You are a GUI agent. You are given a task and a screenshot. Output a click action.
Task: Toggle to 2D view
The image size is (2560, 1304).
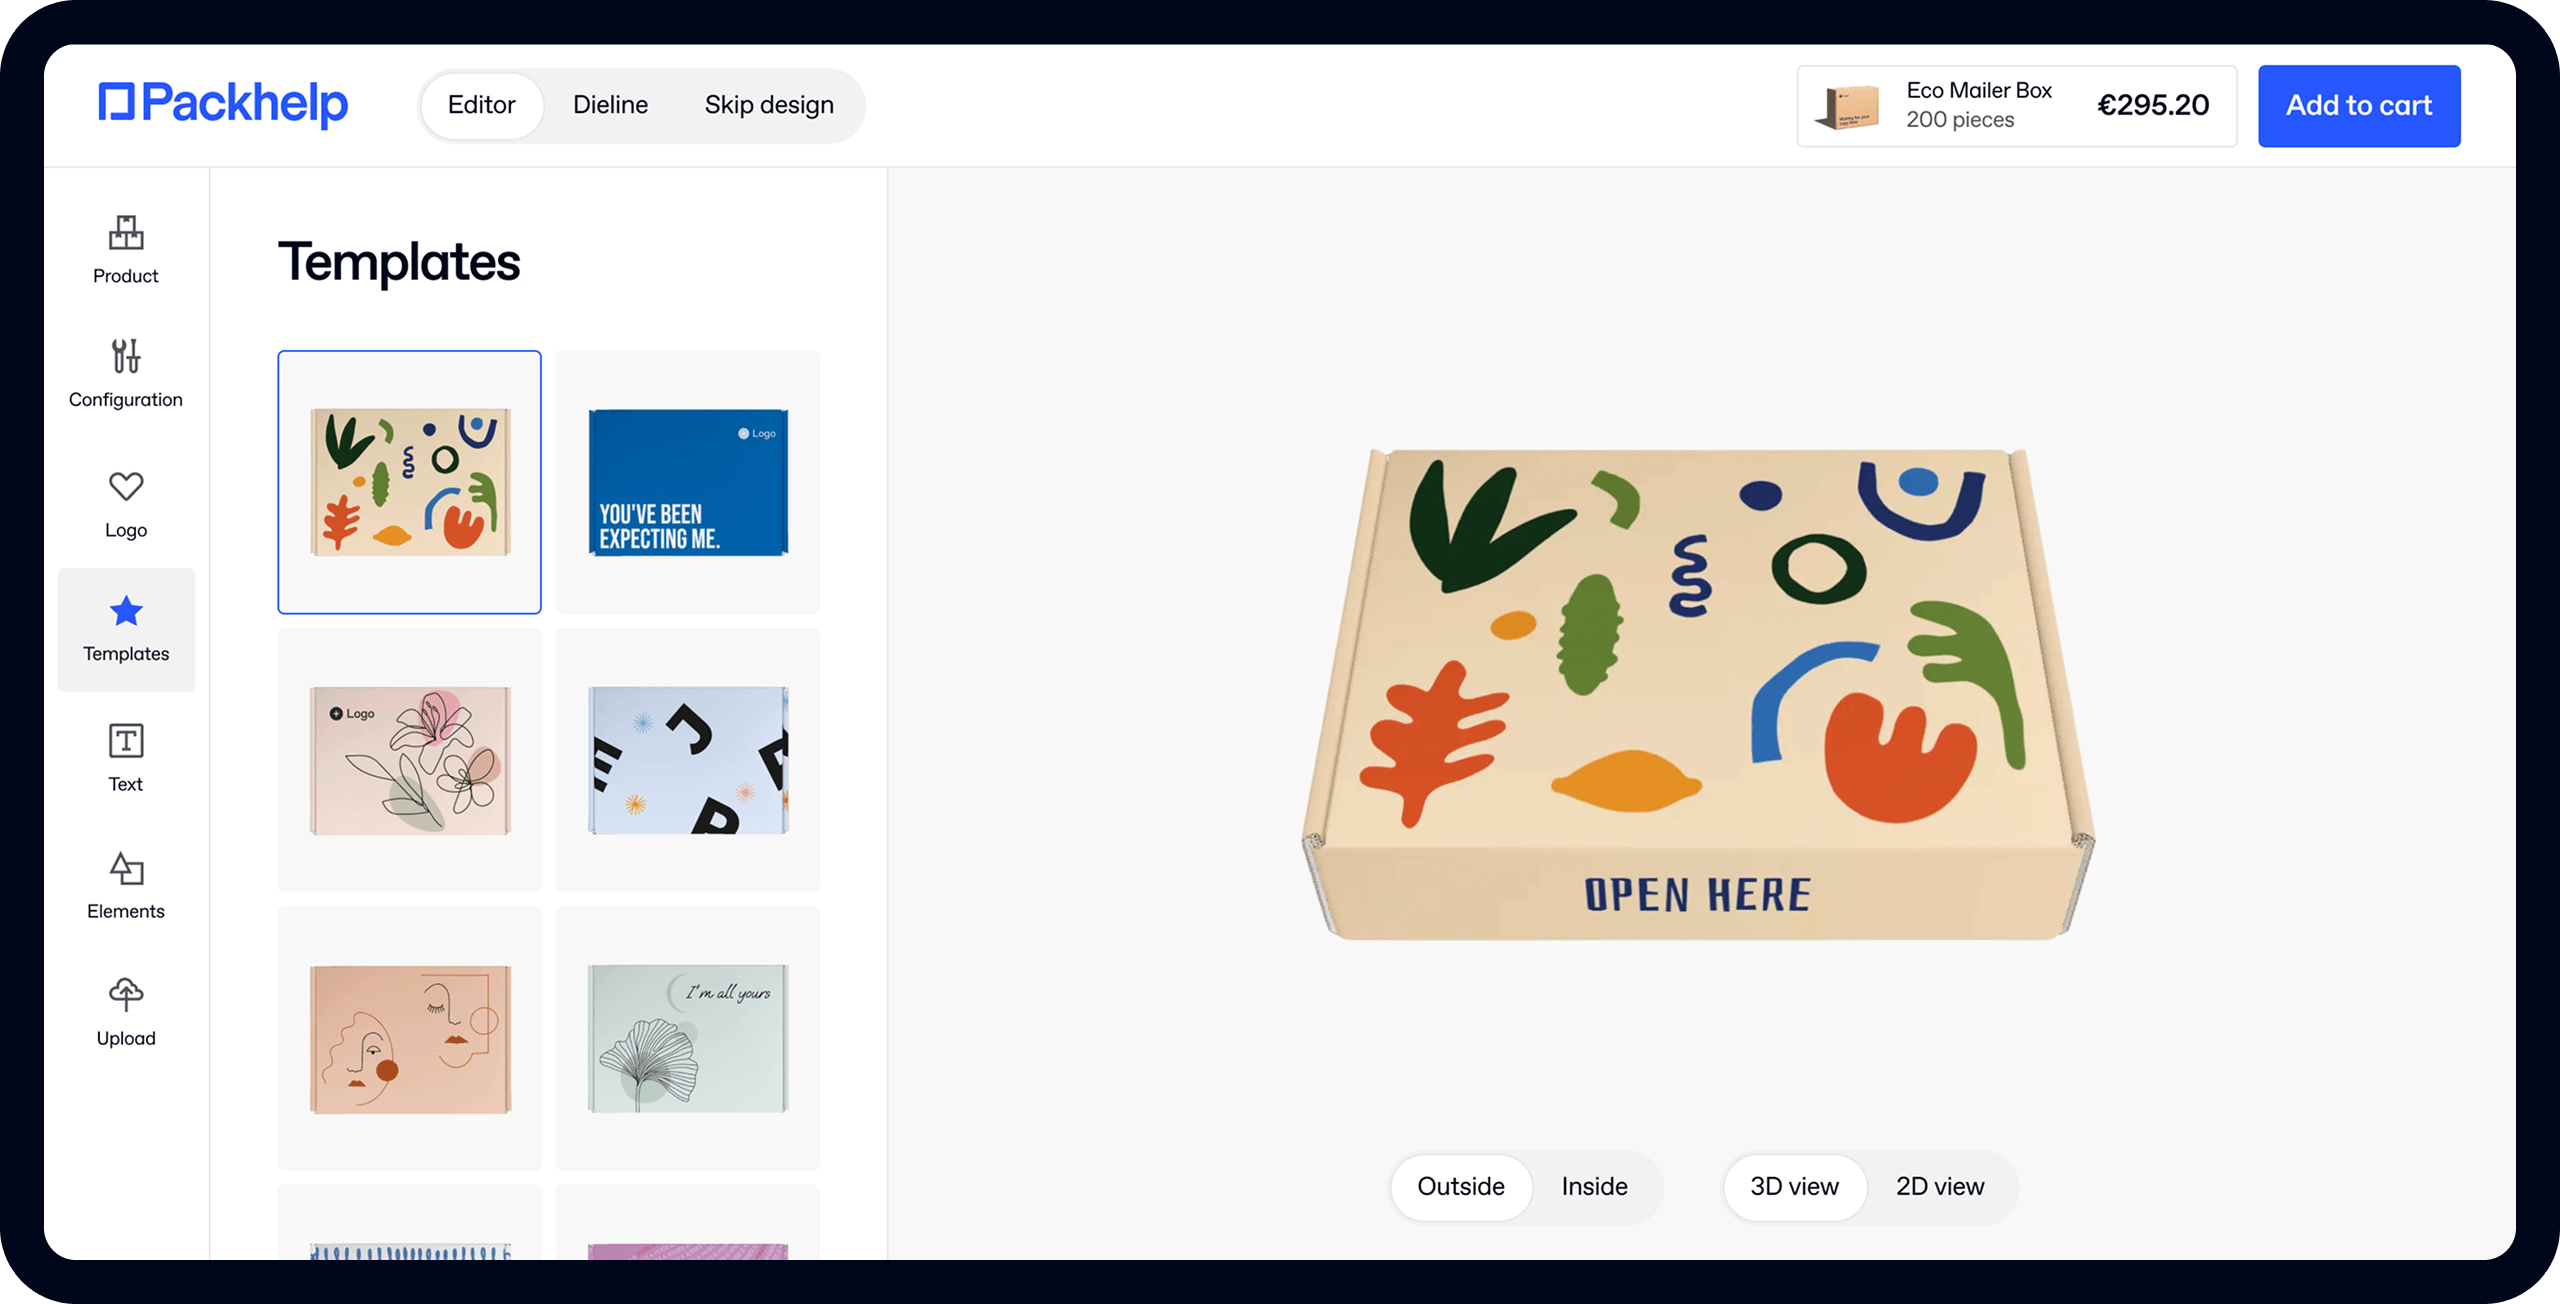[x=1939, y=1187]
